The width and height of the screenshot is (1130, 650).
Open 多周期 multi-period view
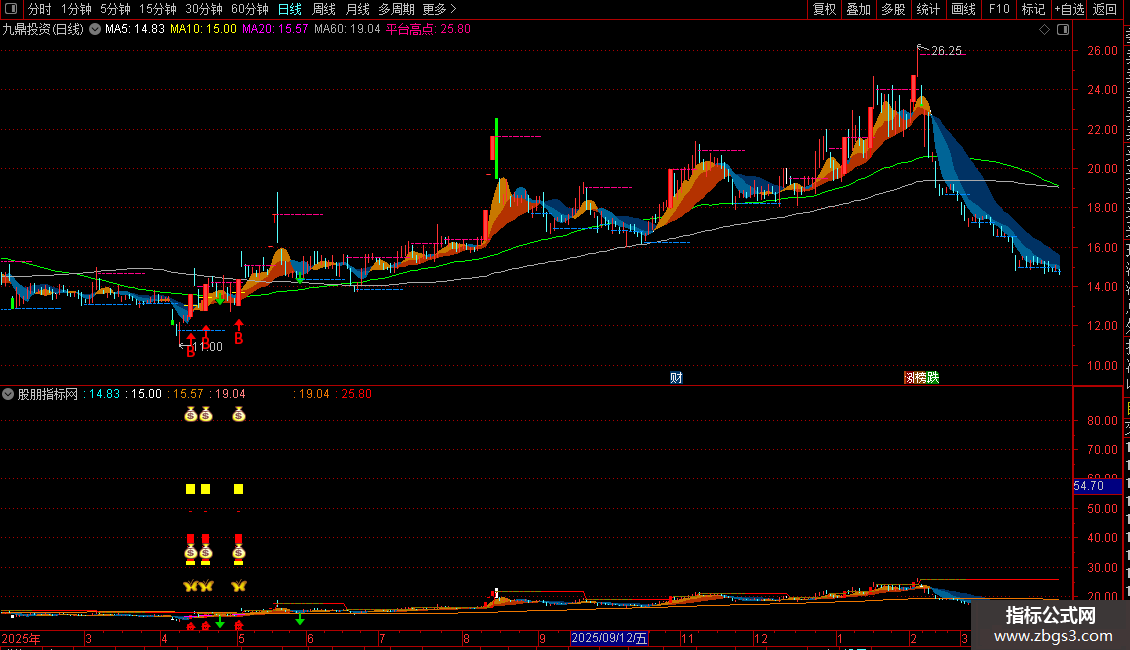tap(396, 9)
